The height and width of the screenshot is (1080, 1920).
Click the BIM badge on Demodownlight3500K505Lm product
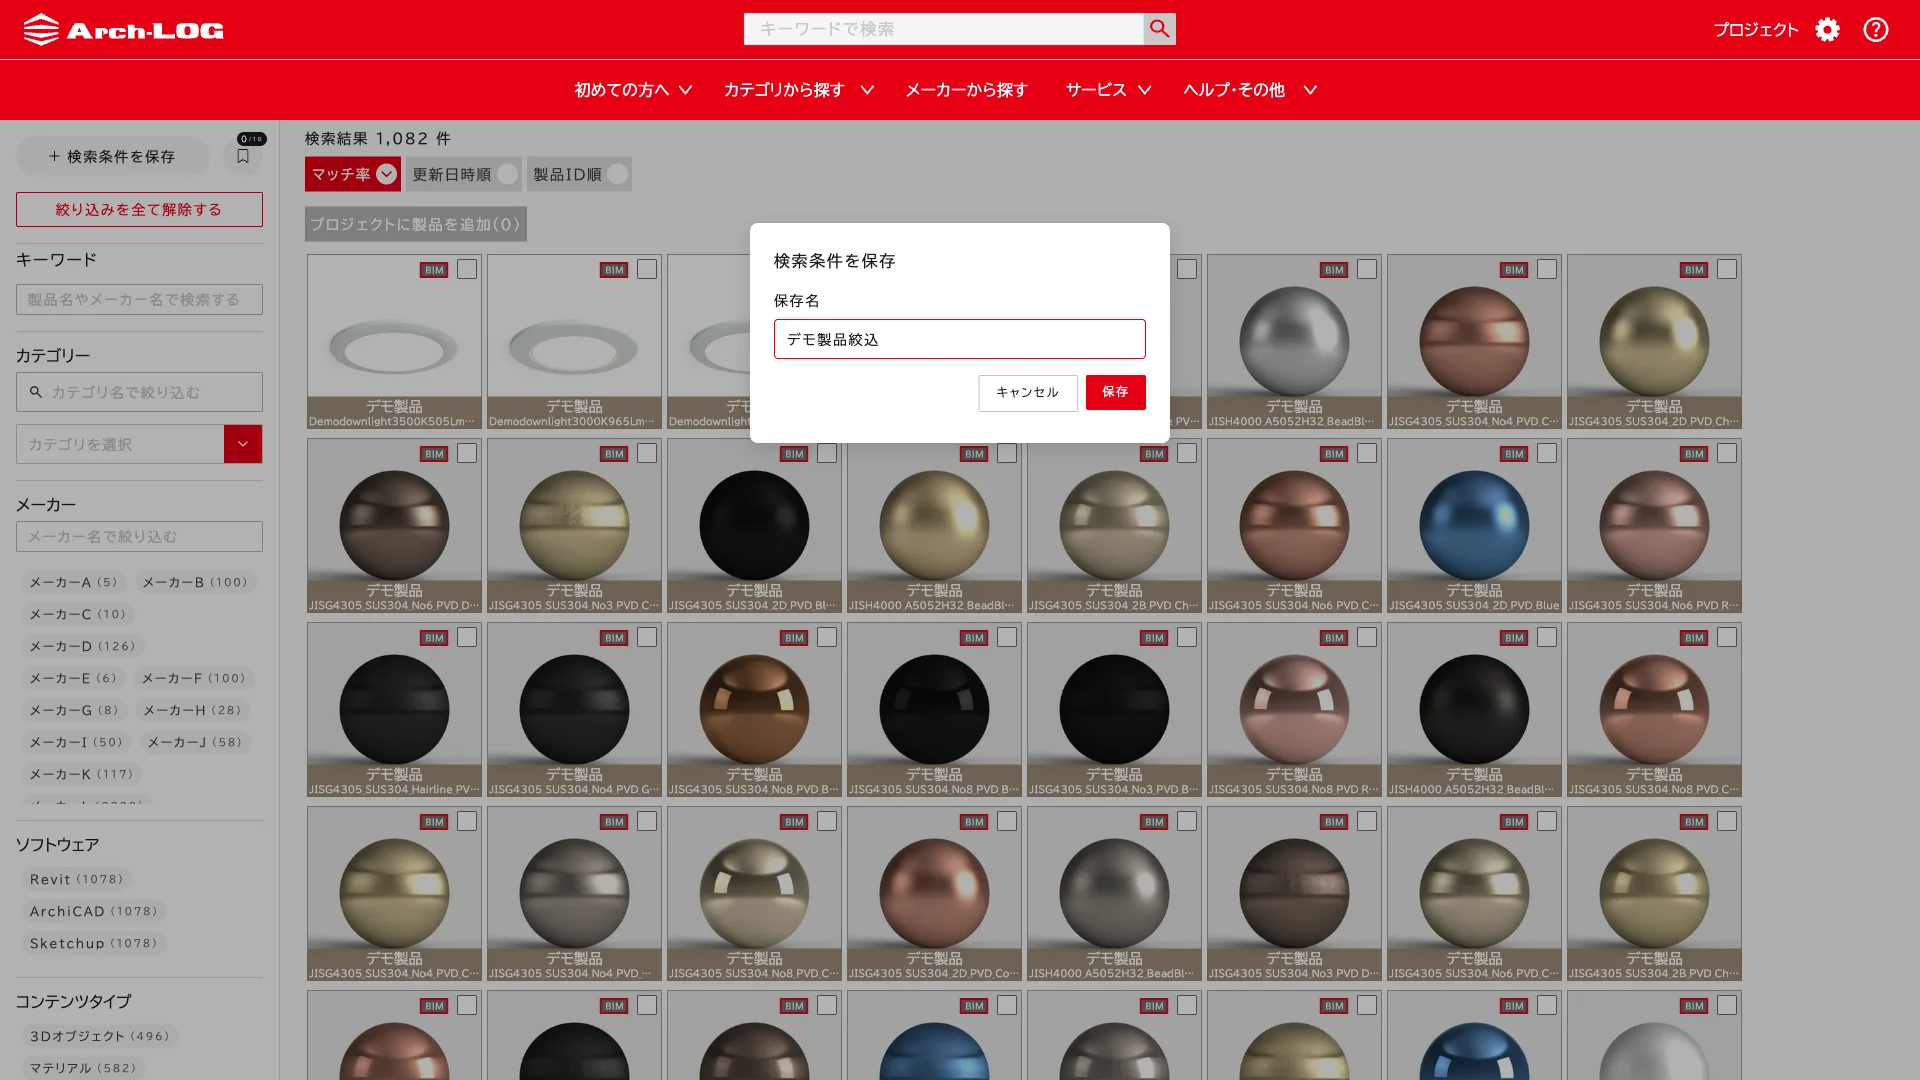(x=434, y=270)
